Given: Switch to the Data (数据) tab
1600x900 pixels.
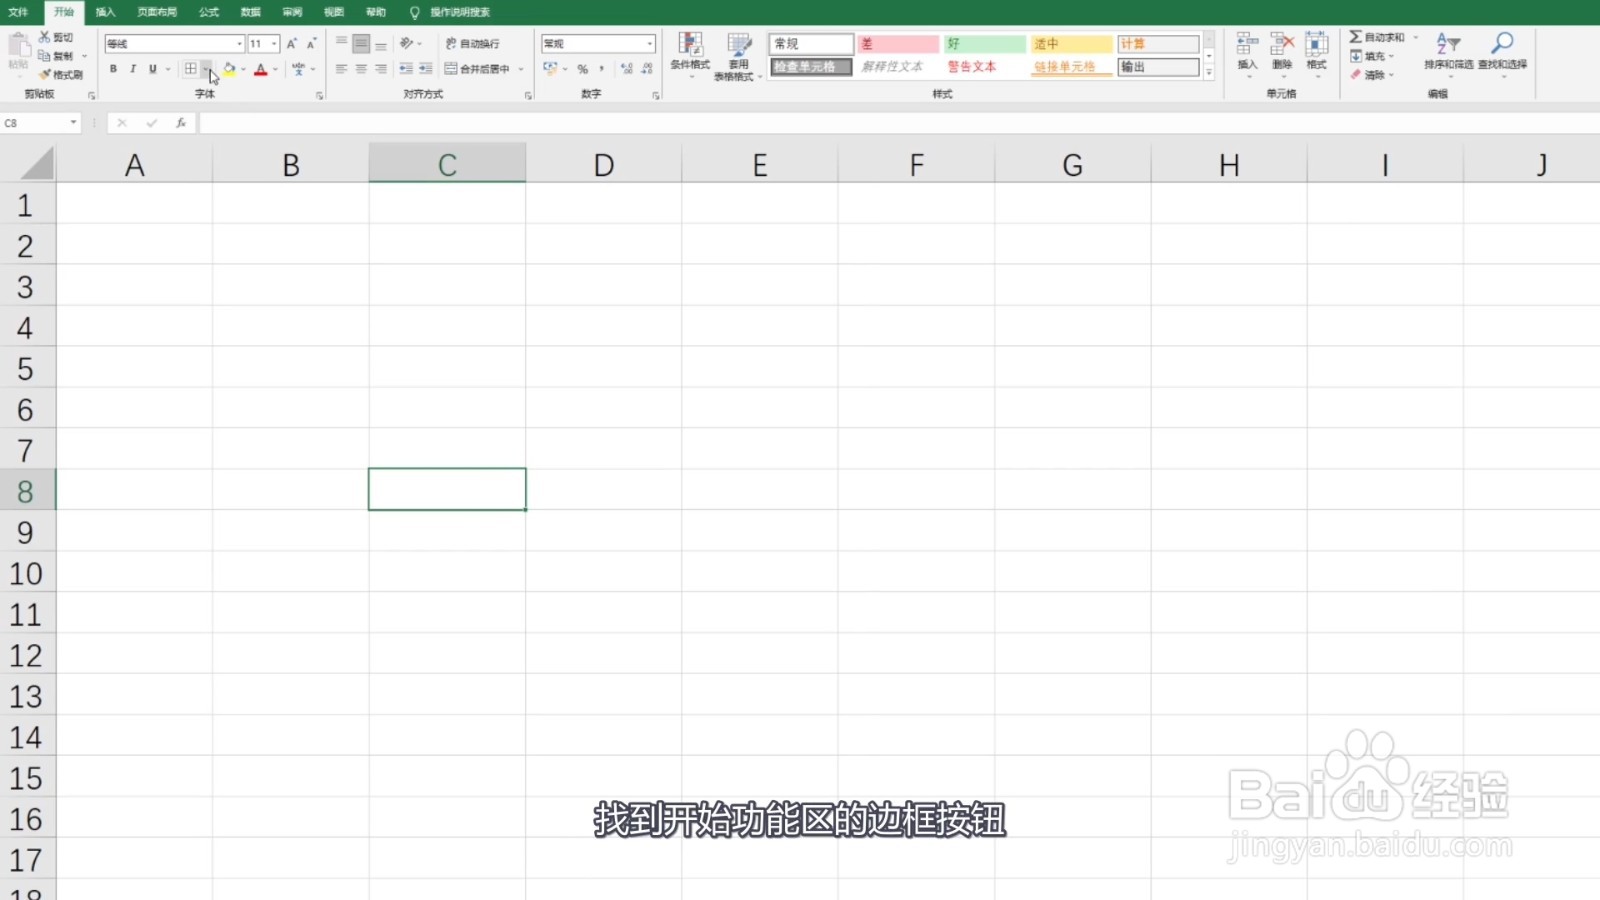Looking at the screenshot, I should (x=251, y=12).
